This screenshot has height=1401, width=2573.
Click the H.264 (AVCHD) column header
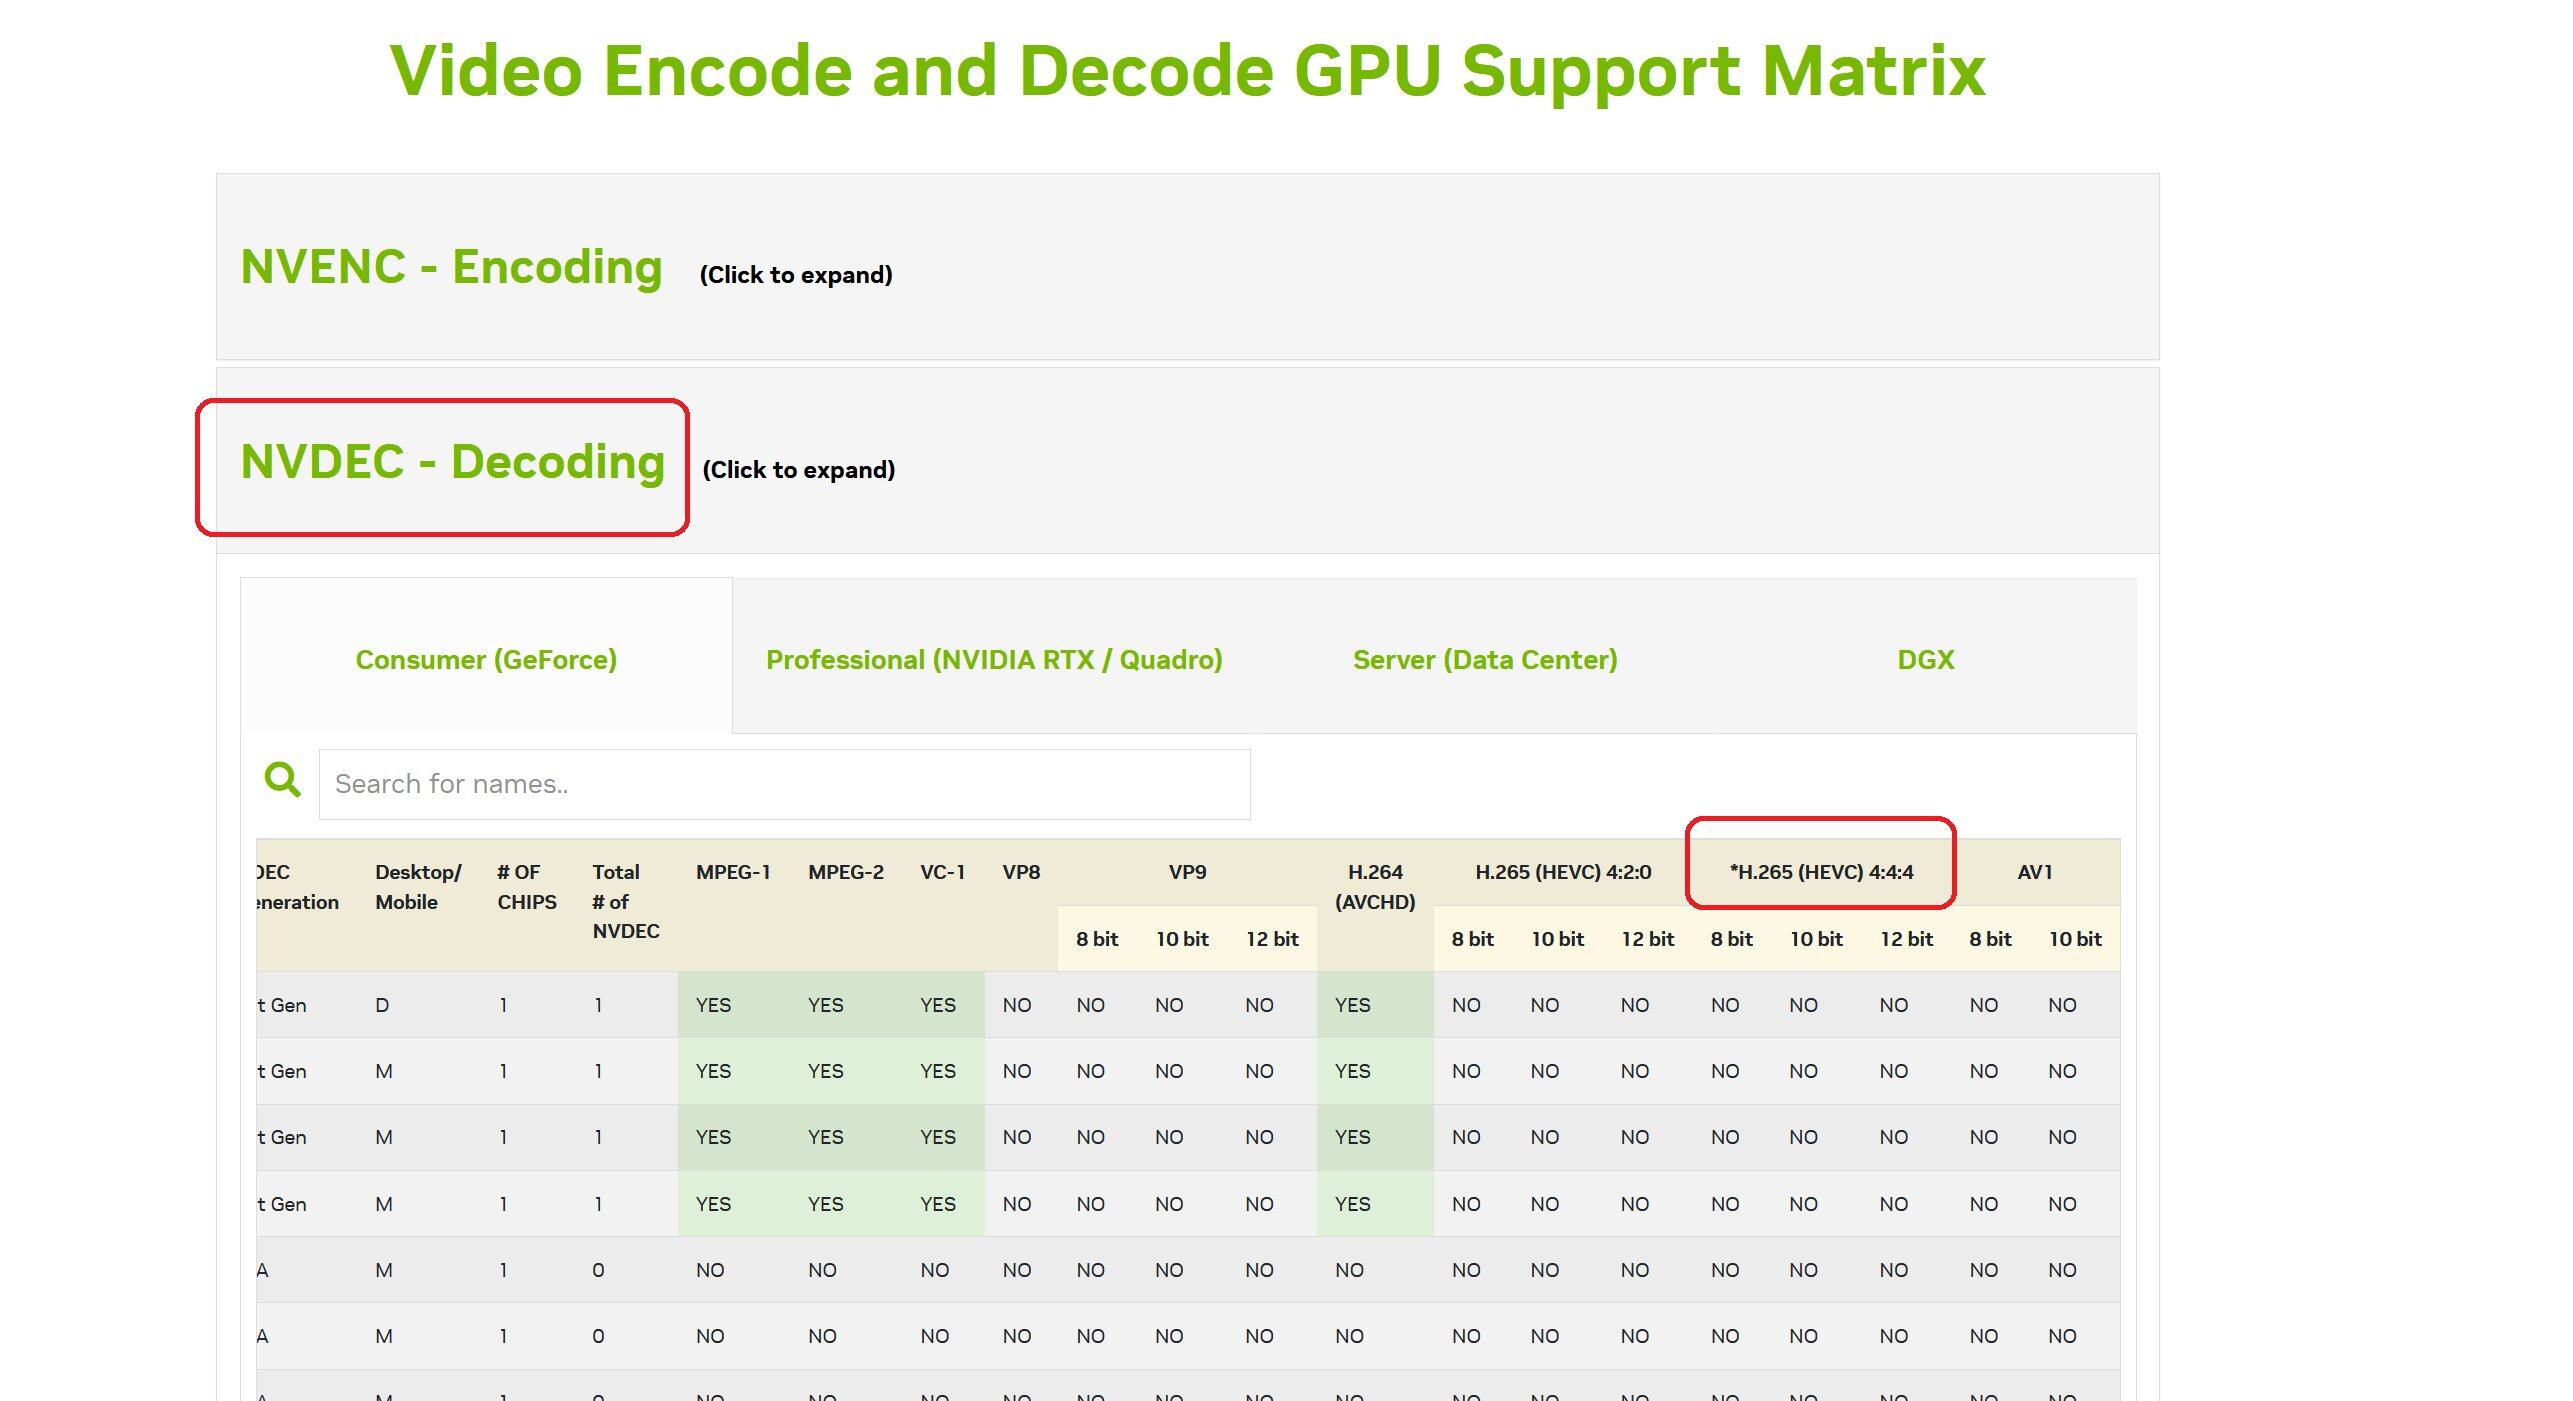[x=1375, y=887]
